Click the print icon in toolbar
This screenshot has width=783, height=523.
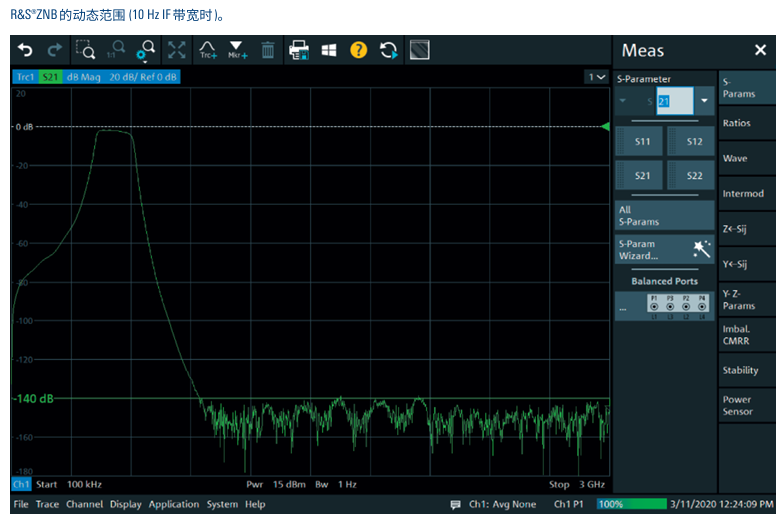[x=299, y=50]
